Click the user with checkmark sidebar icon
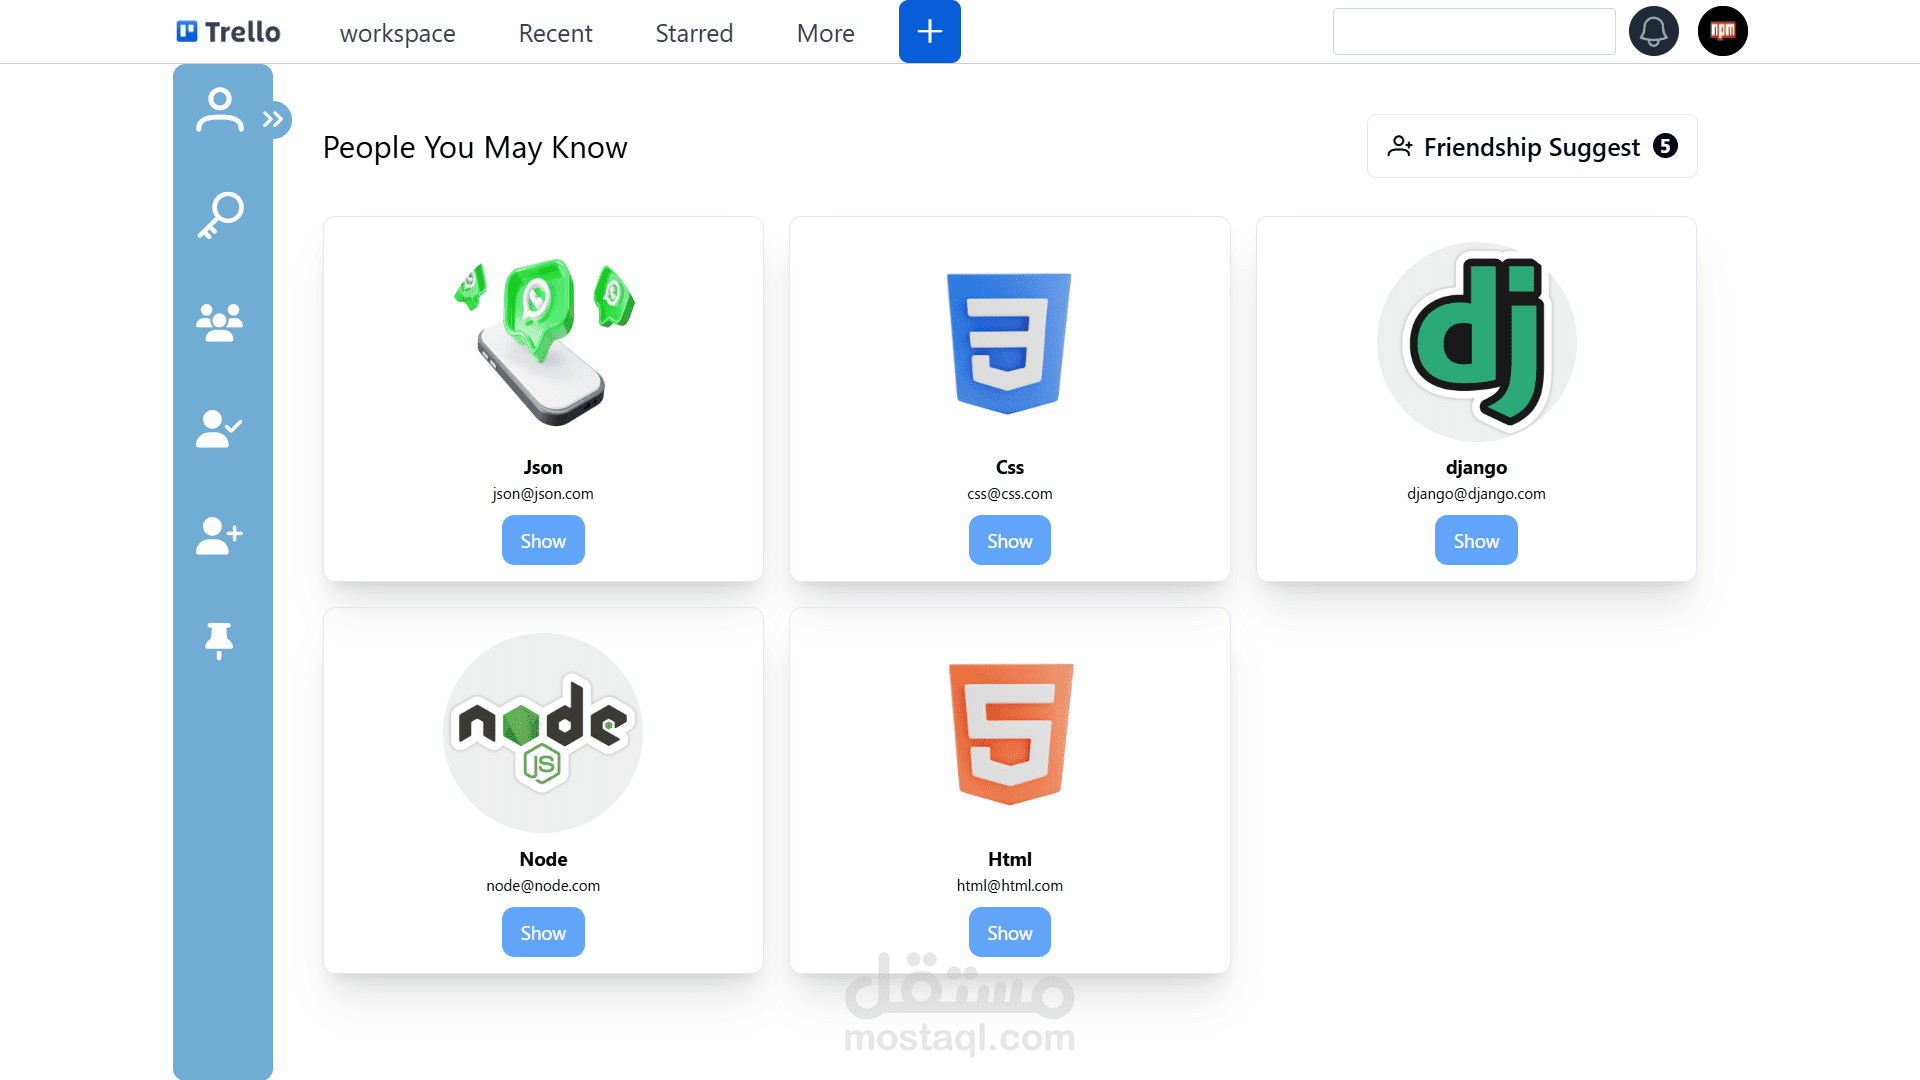The width and height of the screenshot is (1920, 1080). (219, 429)
